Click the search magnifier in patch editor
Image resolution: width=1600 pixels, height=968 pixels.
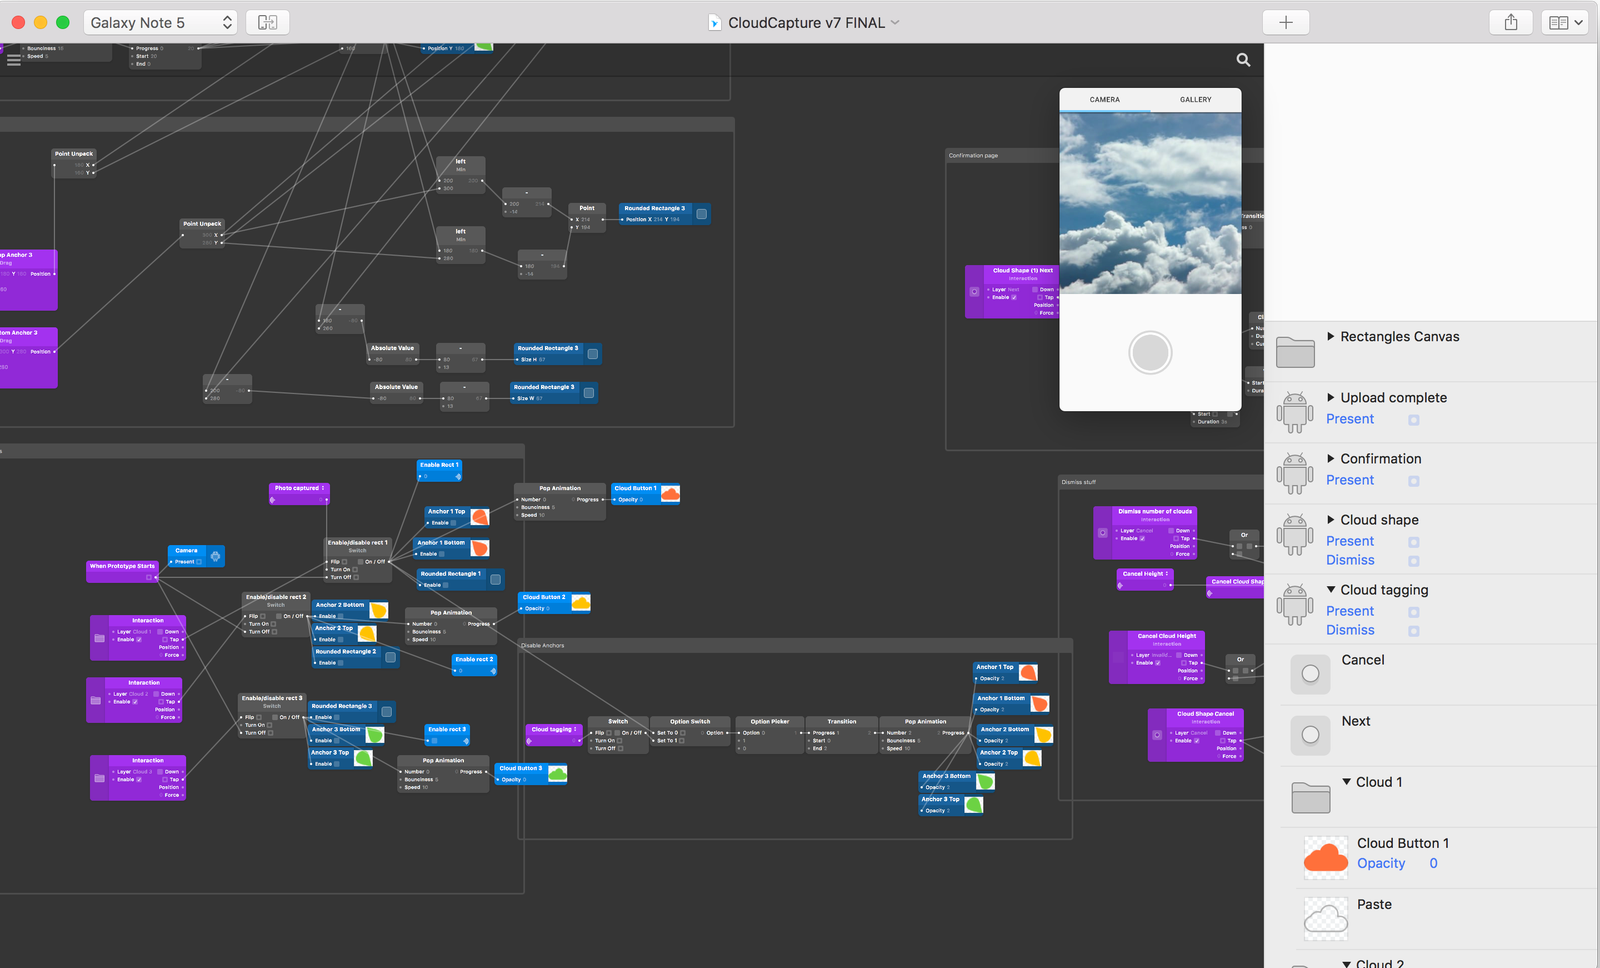coord(1243,60)
